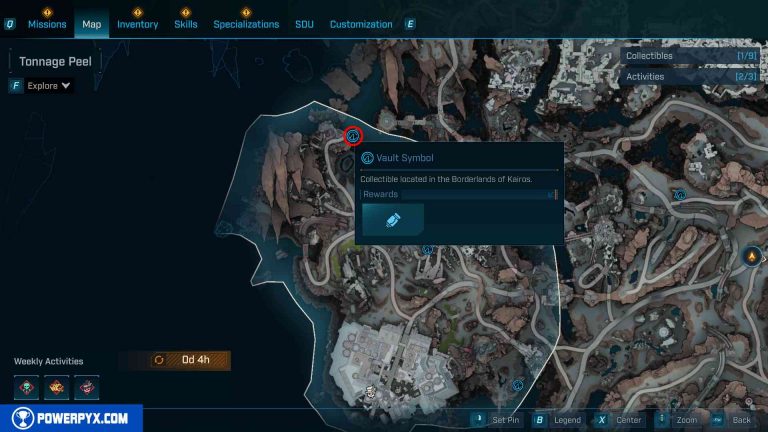This screenshot has width=768, height=432.
Task: Click the Set Pin button
Action: pyautogui.click(x=505, y=420)
